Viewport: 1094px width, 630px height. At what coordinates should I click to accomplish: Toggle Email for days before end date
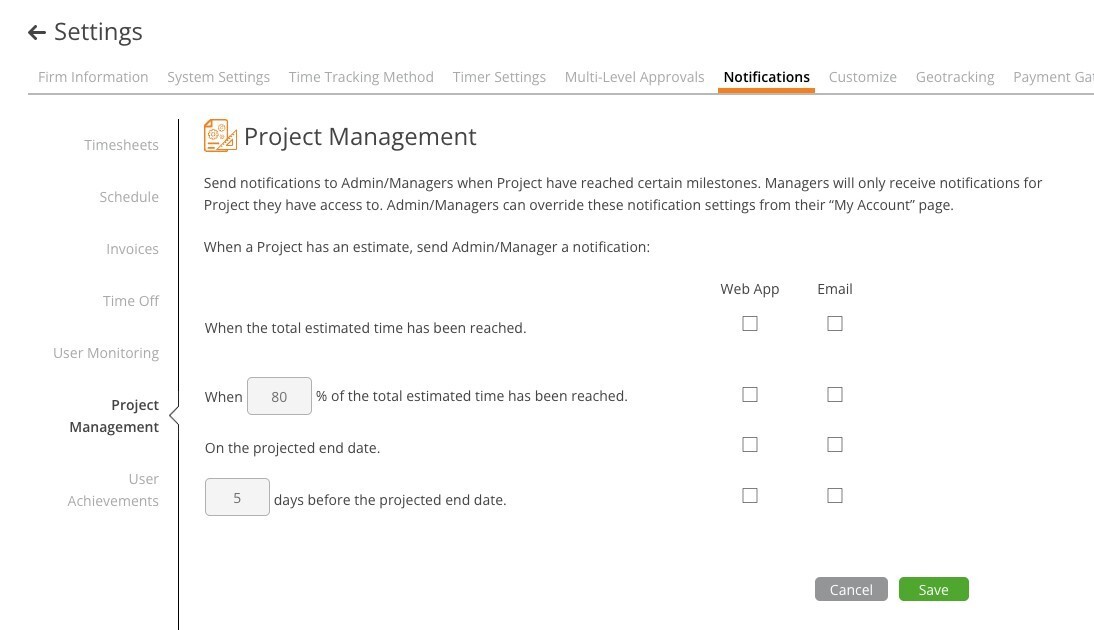tap(834, 495)
